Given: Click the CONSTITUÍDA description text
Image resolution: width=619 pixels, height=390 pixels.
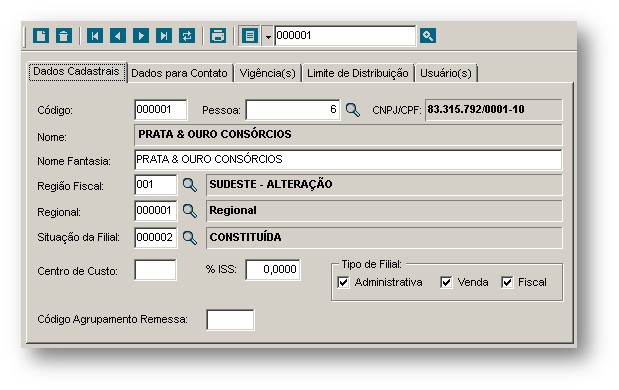Looking at the screenshot, I should coord(246,237).
